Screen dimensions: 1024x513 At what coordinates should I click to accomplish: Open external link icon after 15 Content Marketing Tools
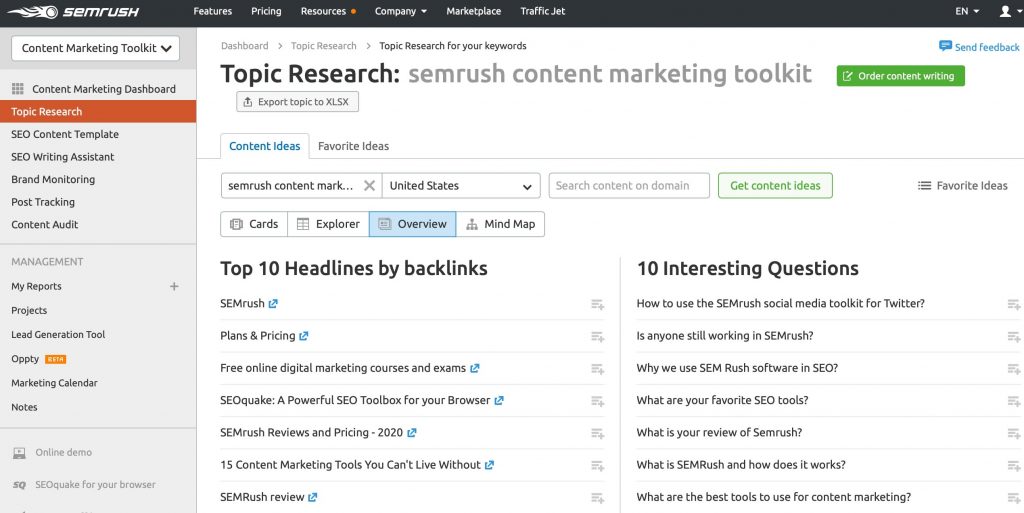[x=489, y=465]
